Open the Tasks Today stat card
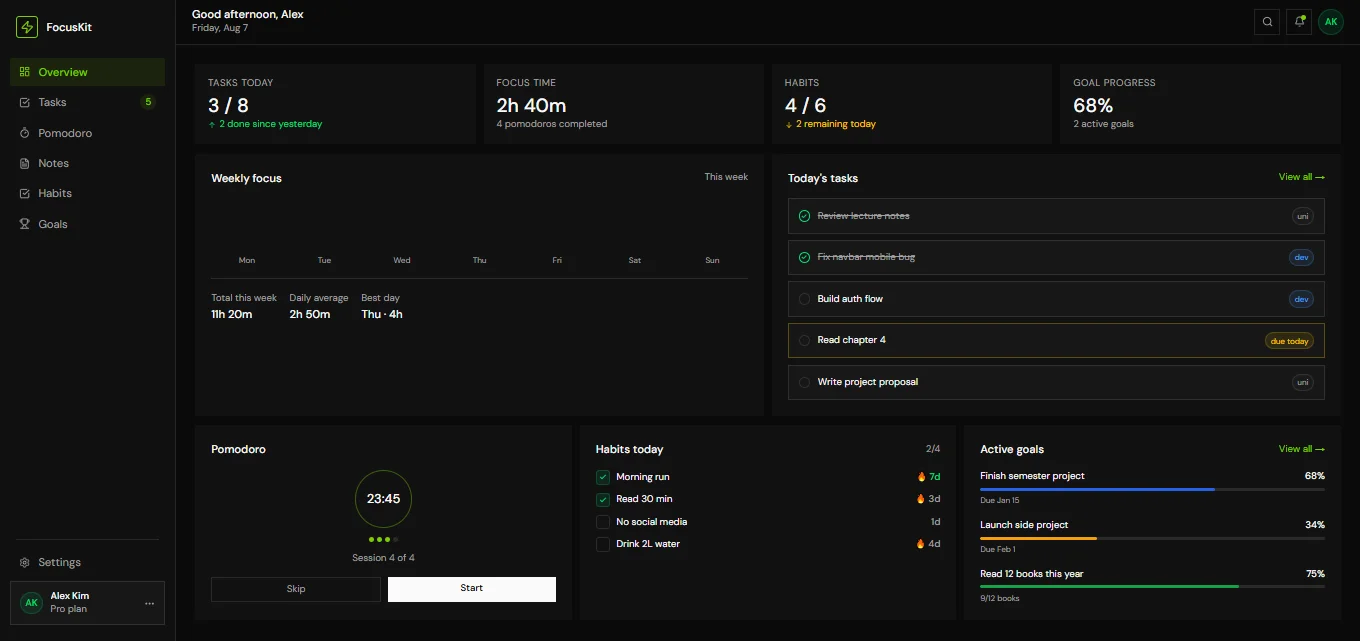Screen dimensions: 1360x641 [x=335, y=104]
